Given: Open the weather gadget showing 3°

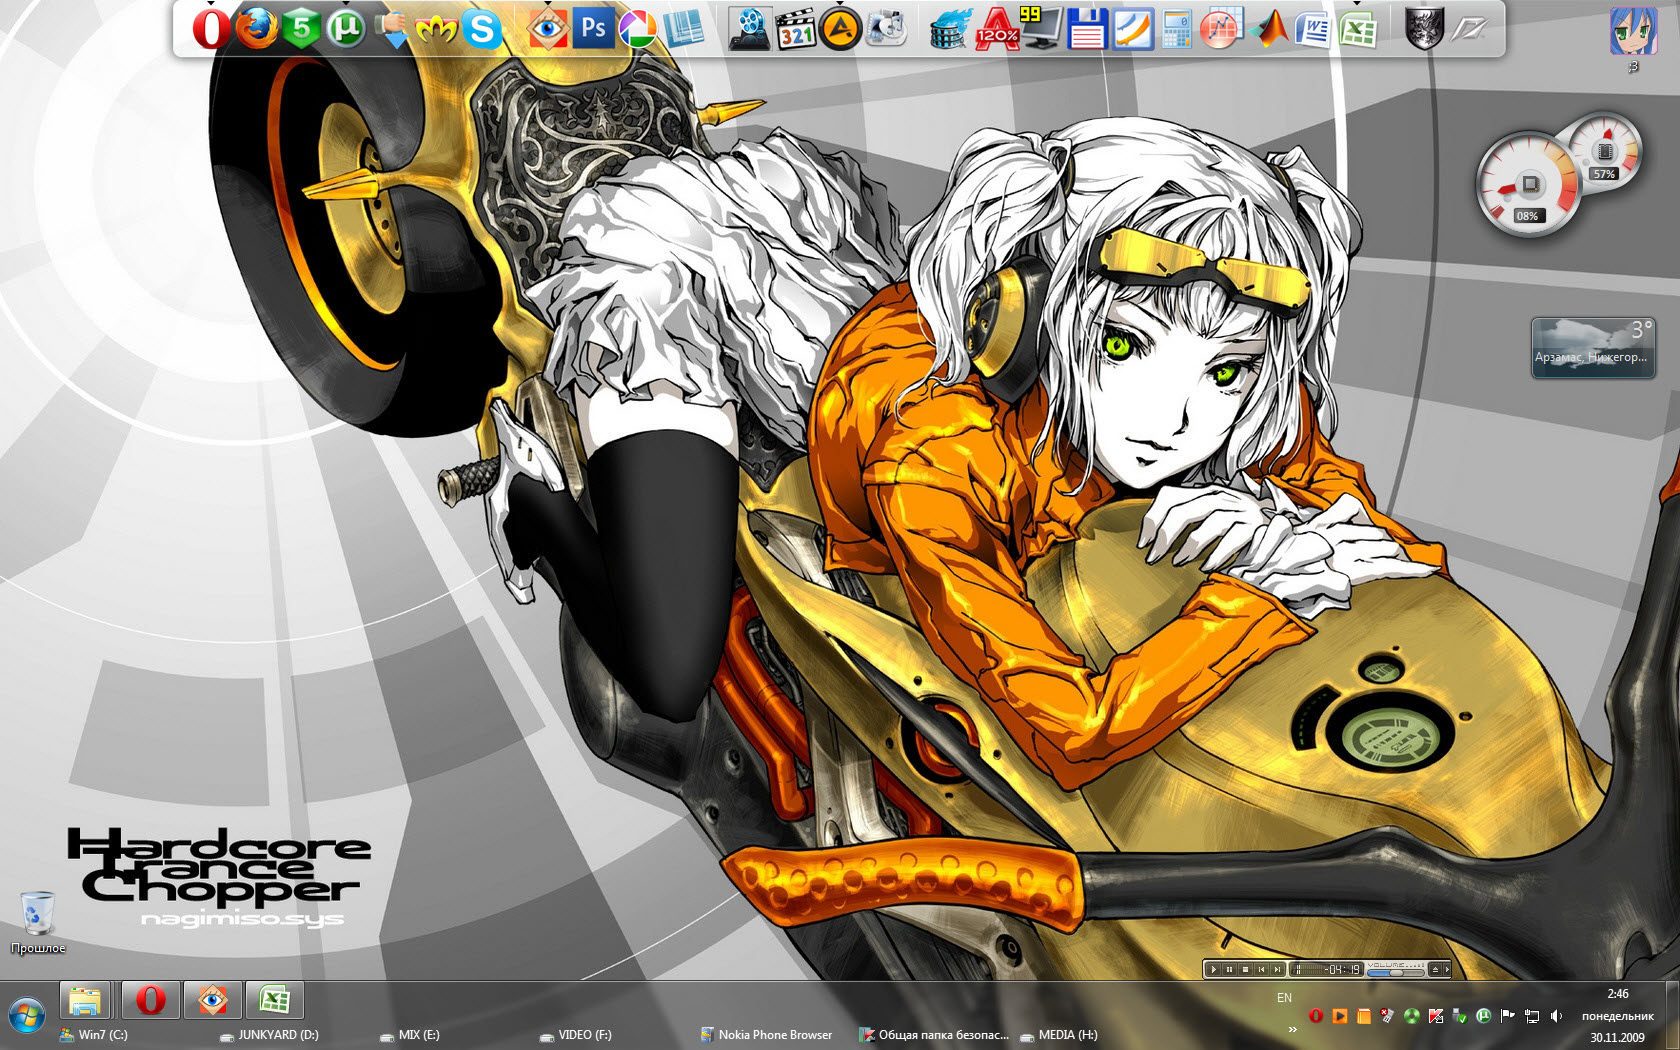Looking at the screenshot, I should click(x=1593, y=347).
